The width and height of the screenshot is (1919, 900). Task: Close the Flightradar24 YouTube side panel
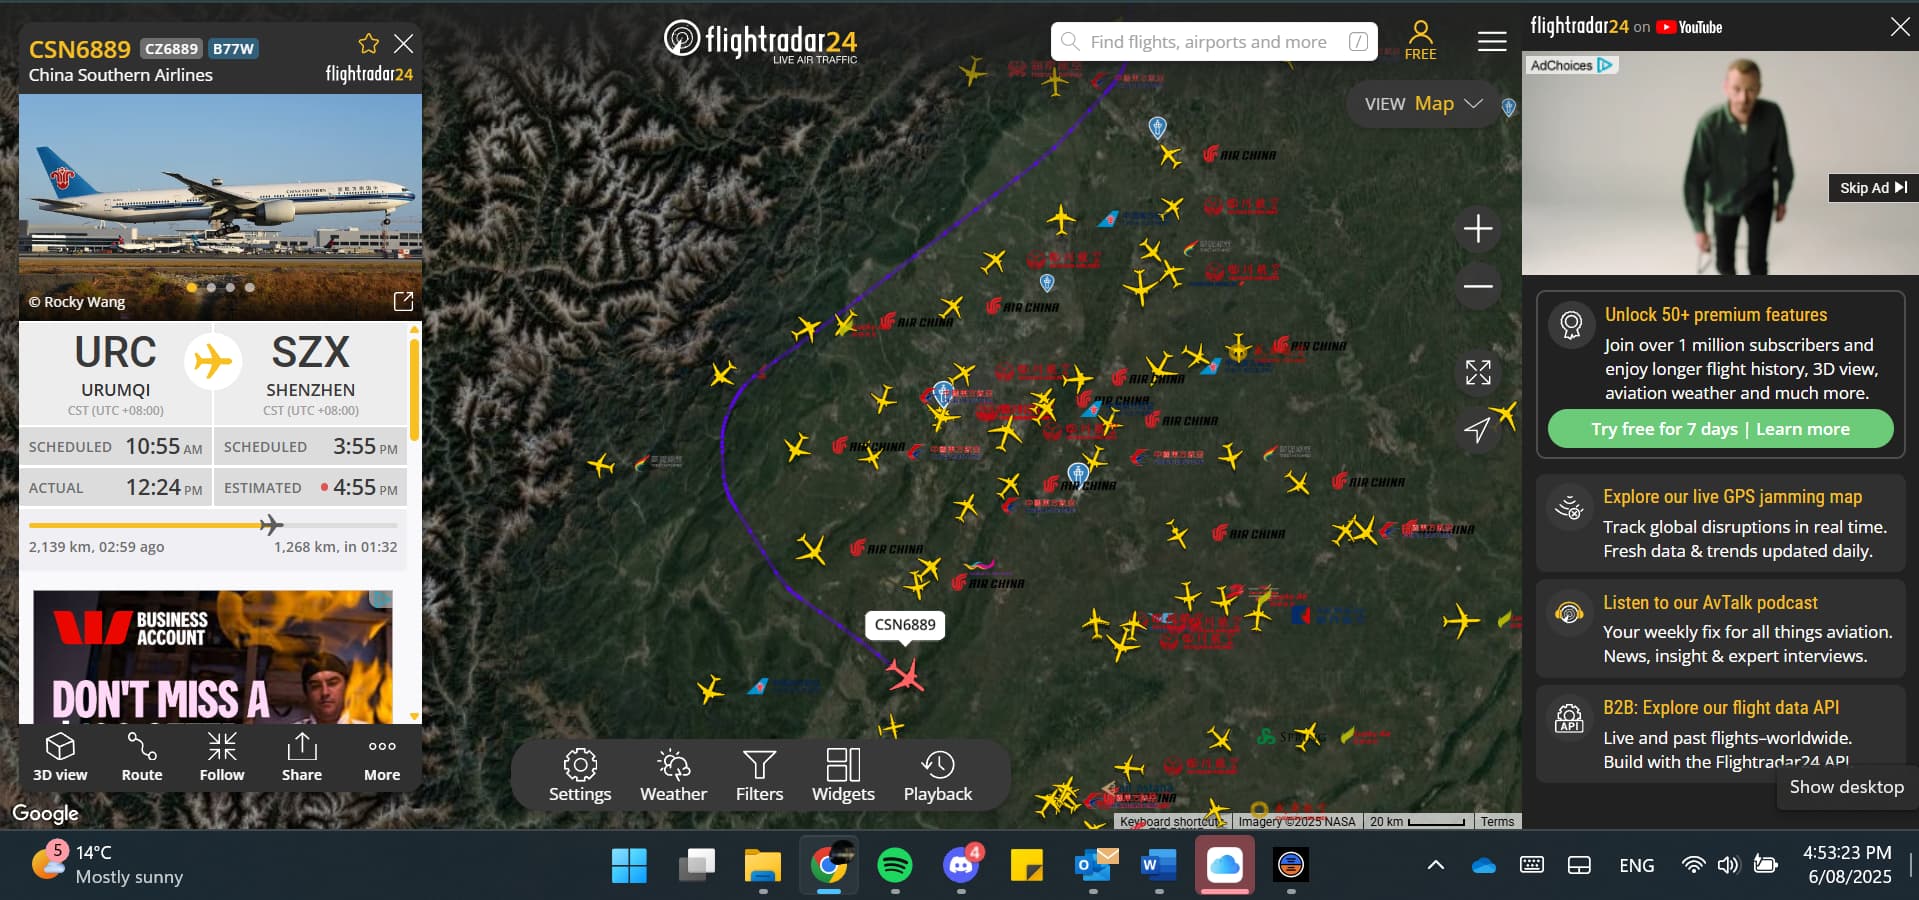1900,27
